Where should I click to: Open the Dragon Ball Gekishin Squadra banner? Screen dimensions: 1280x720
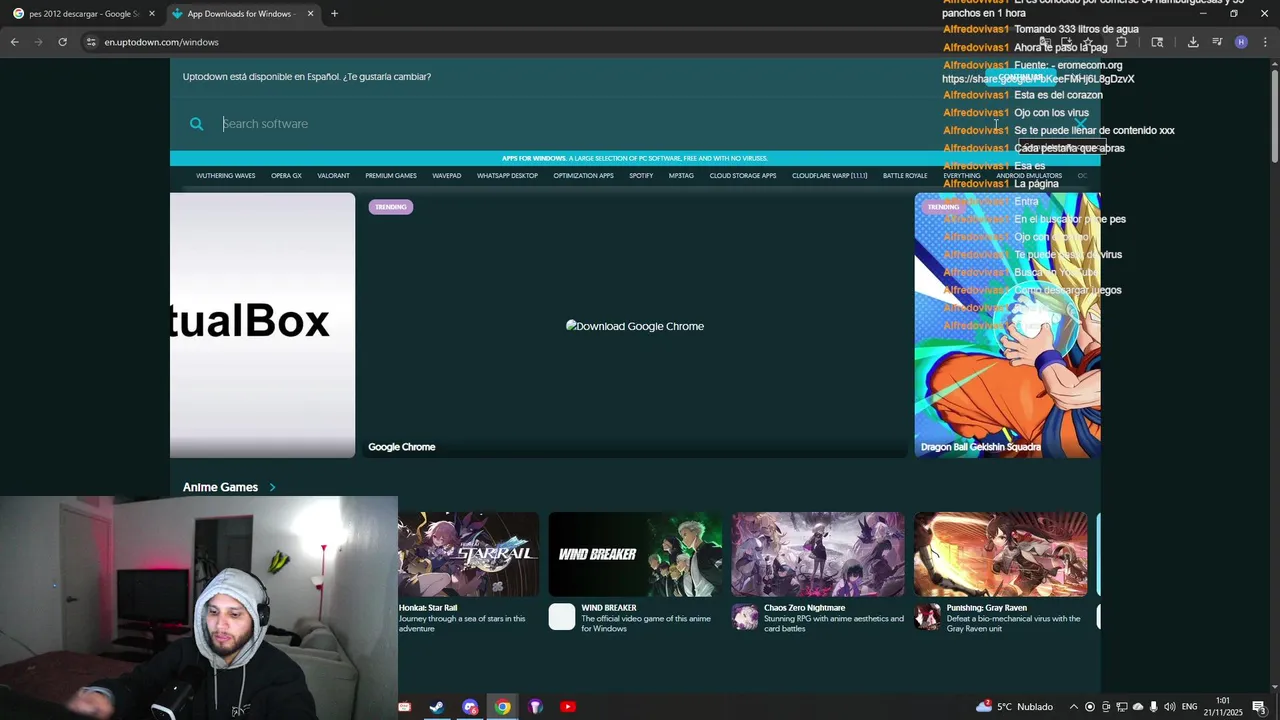(1008, 326)
